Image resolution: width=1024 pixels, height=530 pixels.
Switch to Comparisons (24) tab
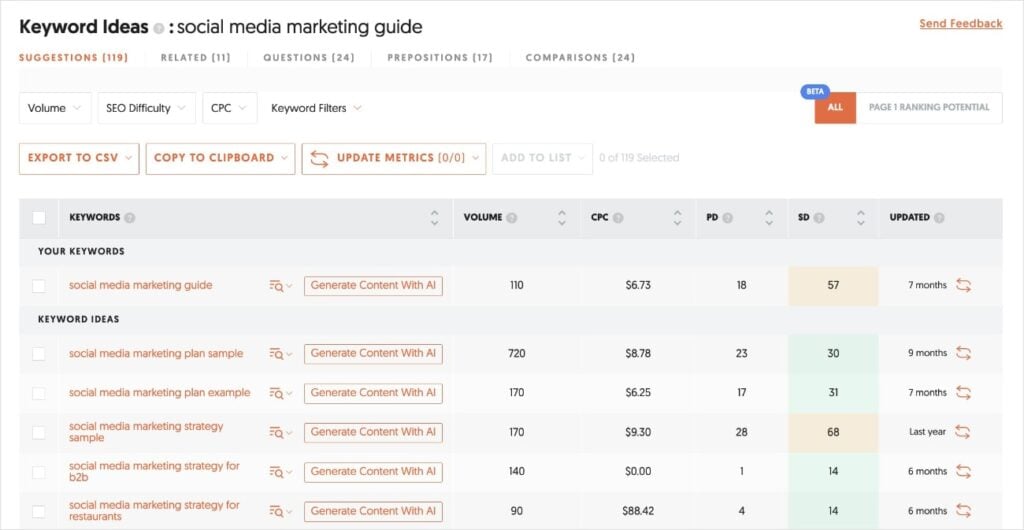pos(581,57)
